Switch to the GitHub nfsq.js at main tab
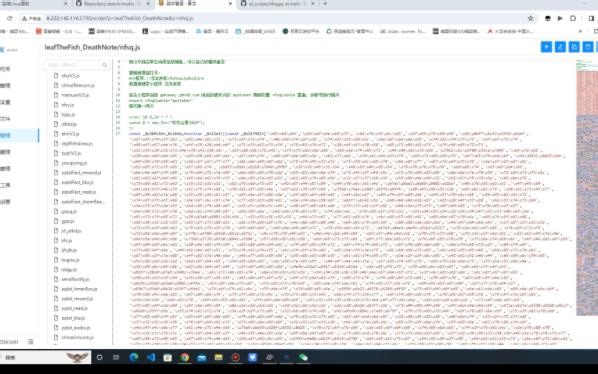This screenshot has width=598, height=374. tap(278, 3)
